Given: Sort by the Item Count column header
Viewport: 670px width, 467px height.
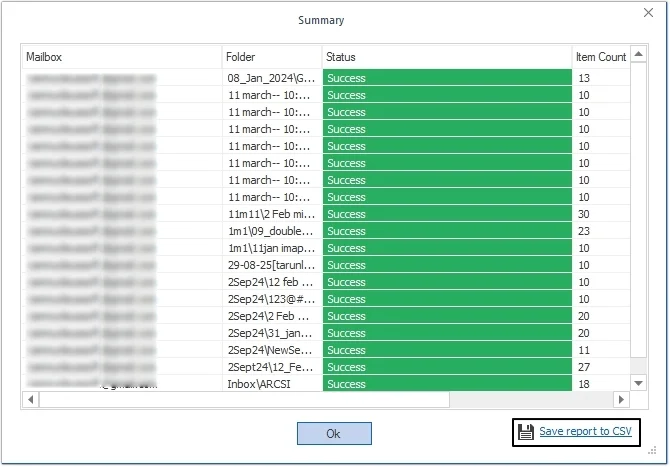Looking at the screenshot, I should [x=601, y=57].
